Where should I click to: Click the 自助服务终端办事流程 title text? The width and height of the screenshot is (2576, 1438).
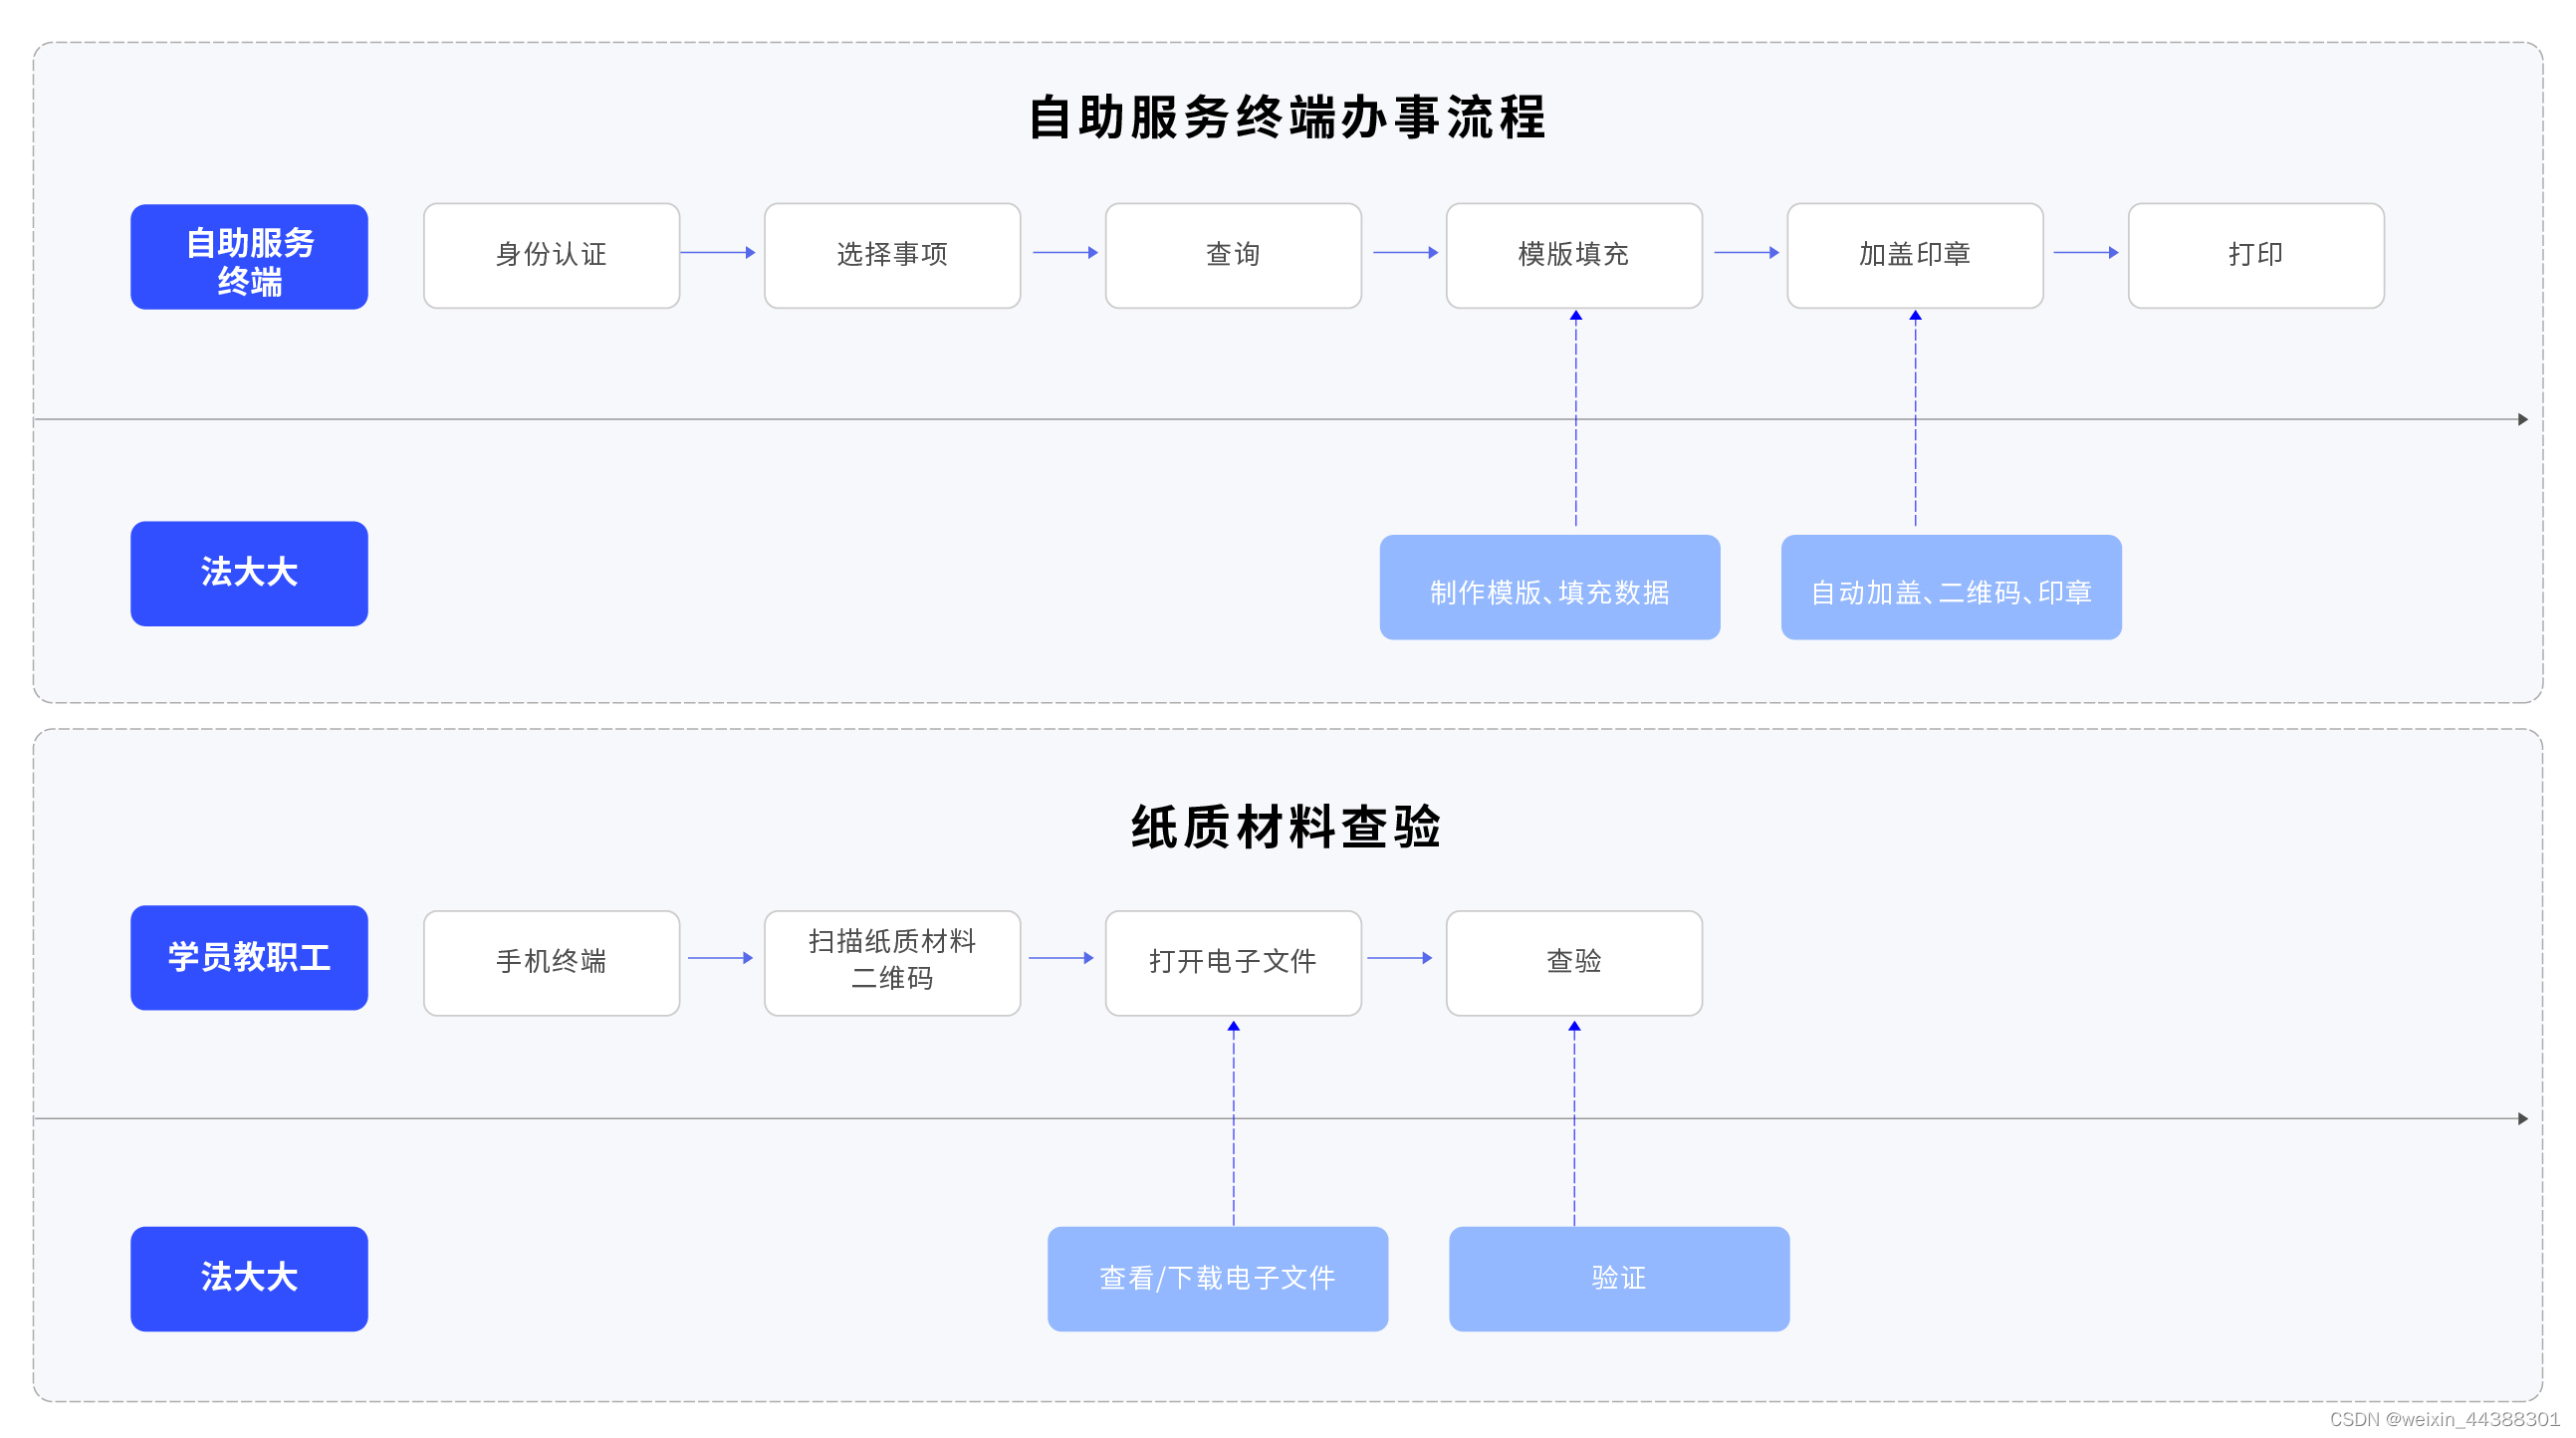point(1287,118)
